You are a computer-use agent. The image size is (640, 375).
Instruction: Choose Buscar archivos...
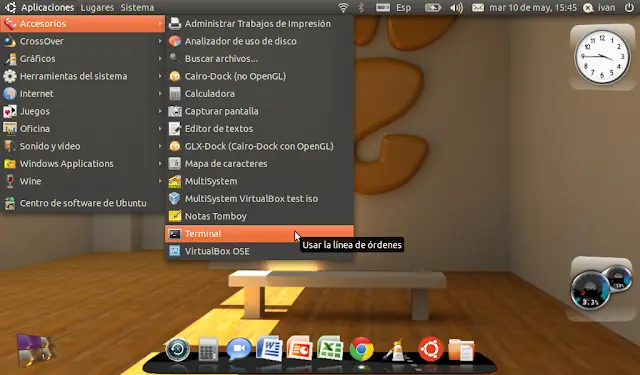tap(259, 58)
